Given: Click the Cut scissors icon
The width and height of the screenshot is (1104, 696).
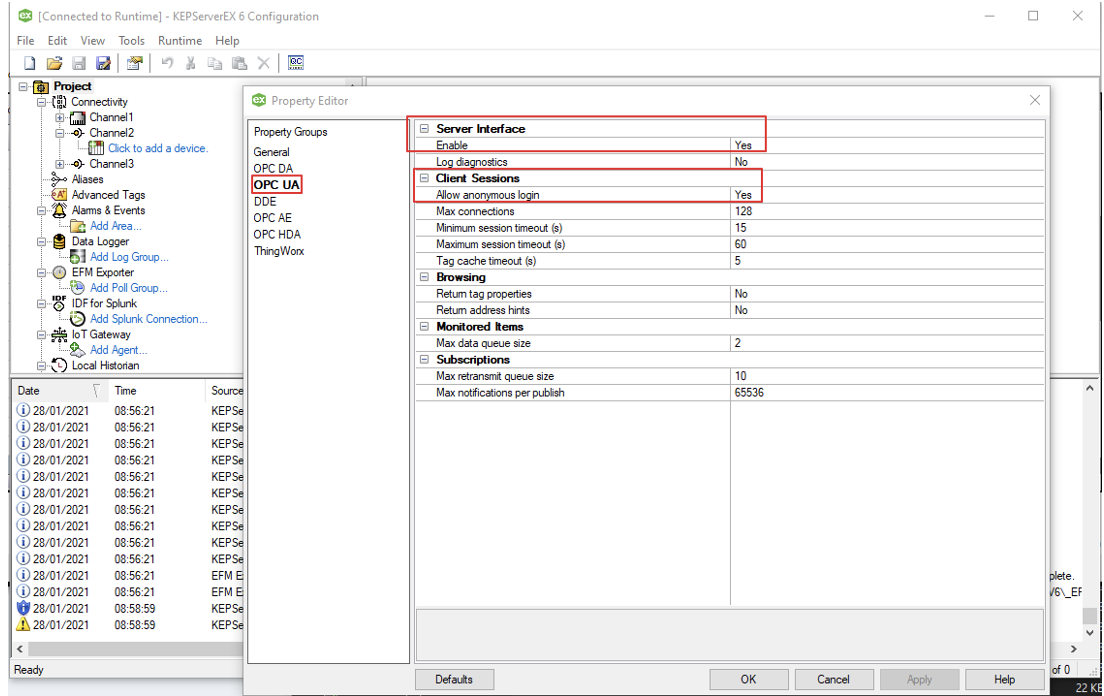Looking at the screenshot, I should [190, 63].
